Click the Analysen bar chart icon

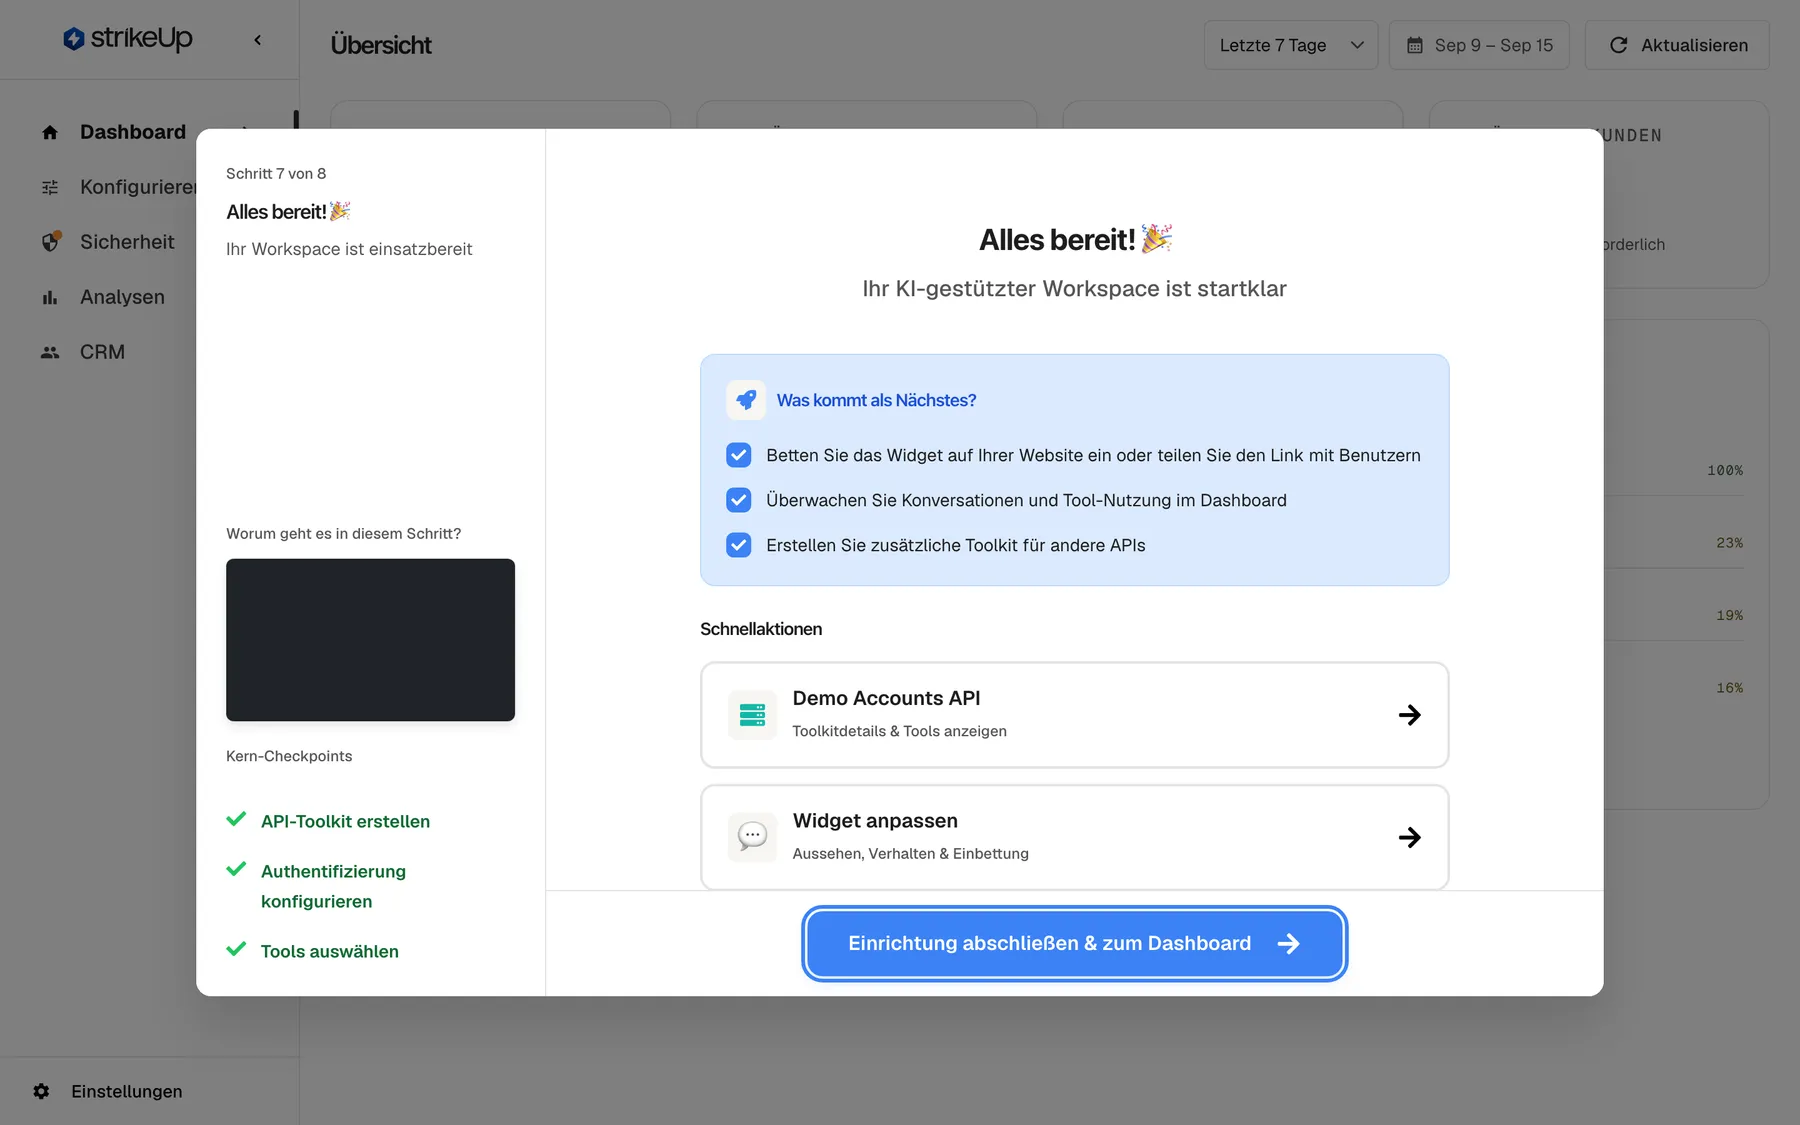[50, 297]
